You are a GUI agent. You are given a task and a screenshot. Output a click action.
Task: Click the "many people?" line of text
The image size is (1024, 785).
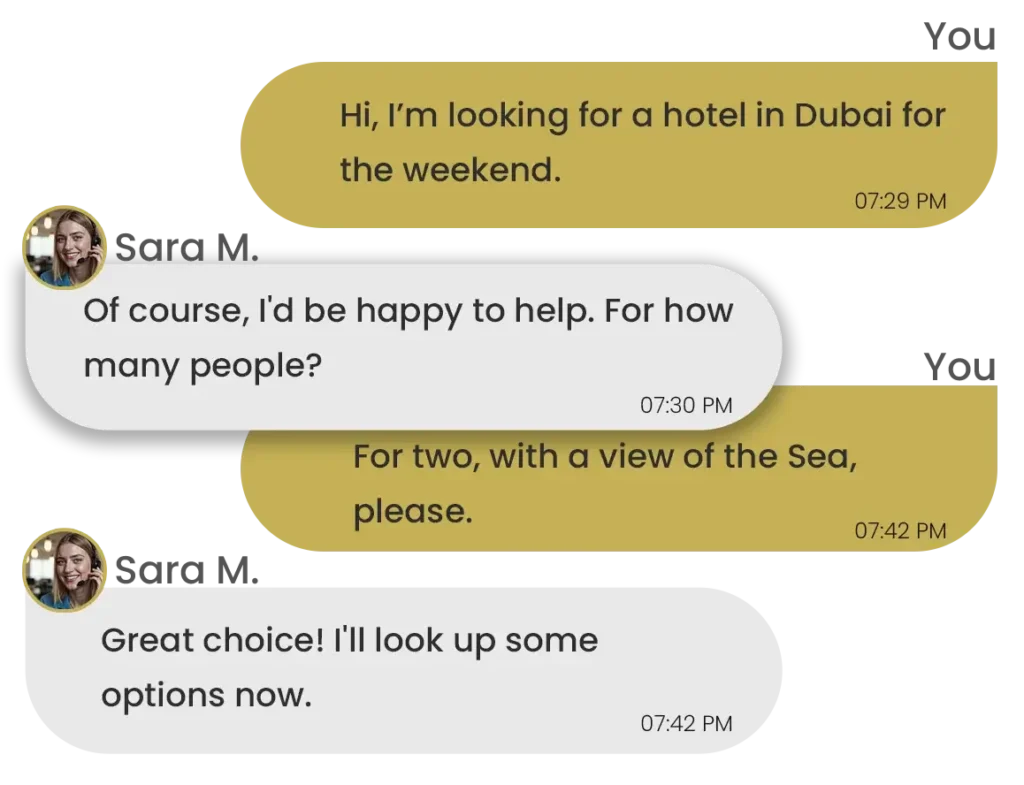click(202, 364)
